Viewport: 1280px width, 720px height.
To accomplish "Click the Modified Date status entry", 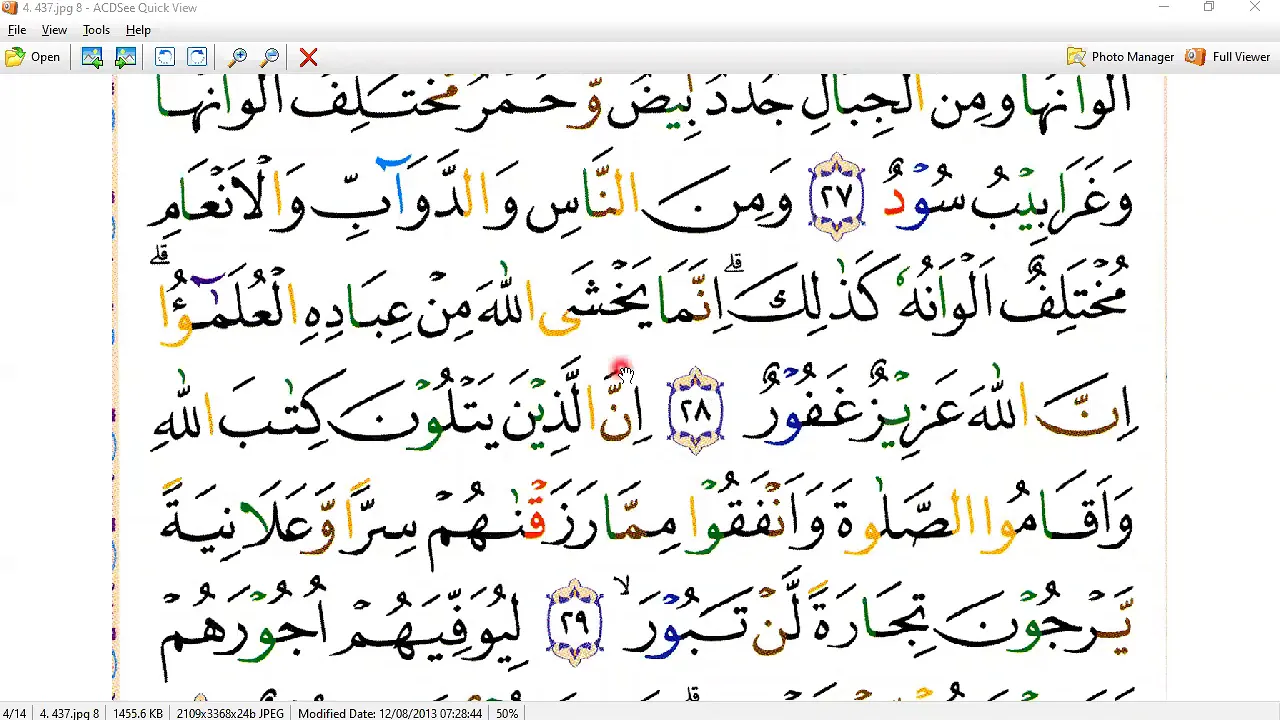I will click(x=390, y=713).
